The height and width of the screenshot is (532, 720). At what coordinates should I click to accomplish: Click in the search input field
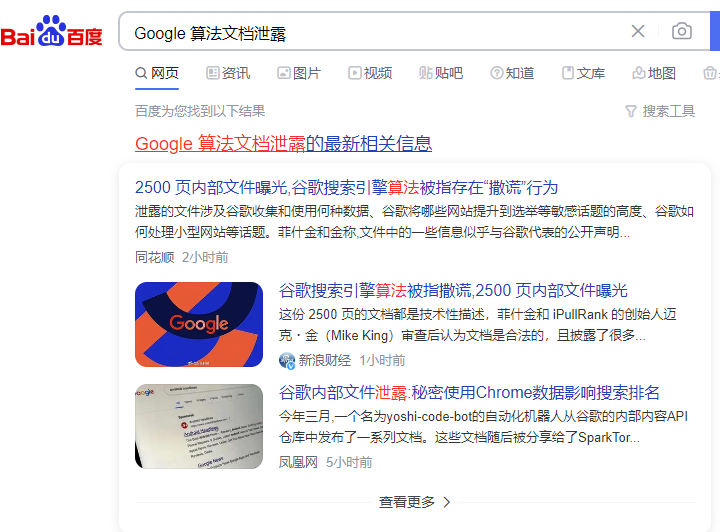[377, 32]
